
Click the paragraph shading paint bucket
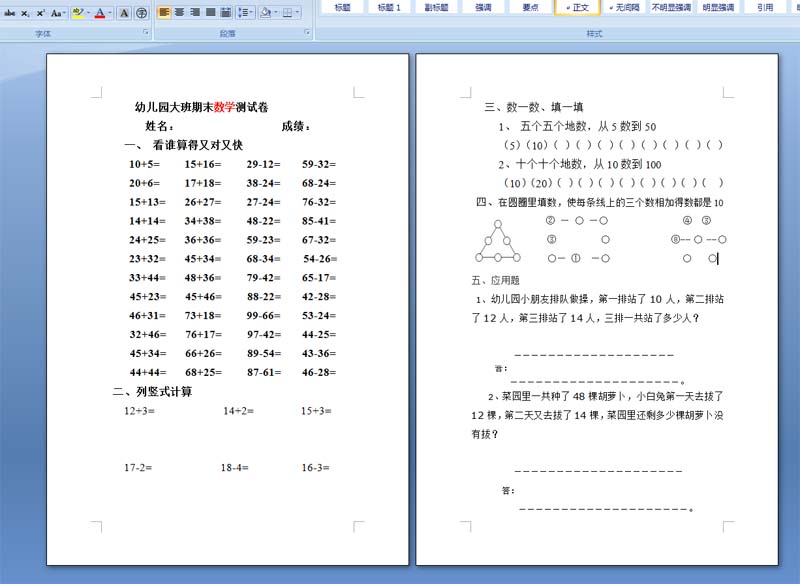click(265, 12)
